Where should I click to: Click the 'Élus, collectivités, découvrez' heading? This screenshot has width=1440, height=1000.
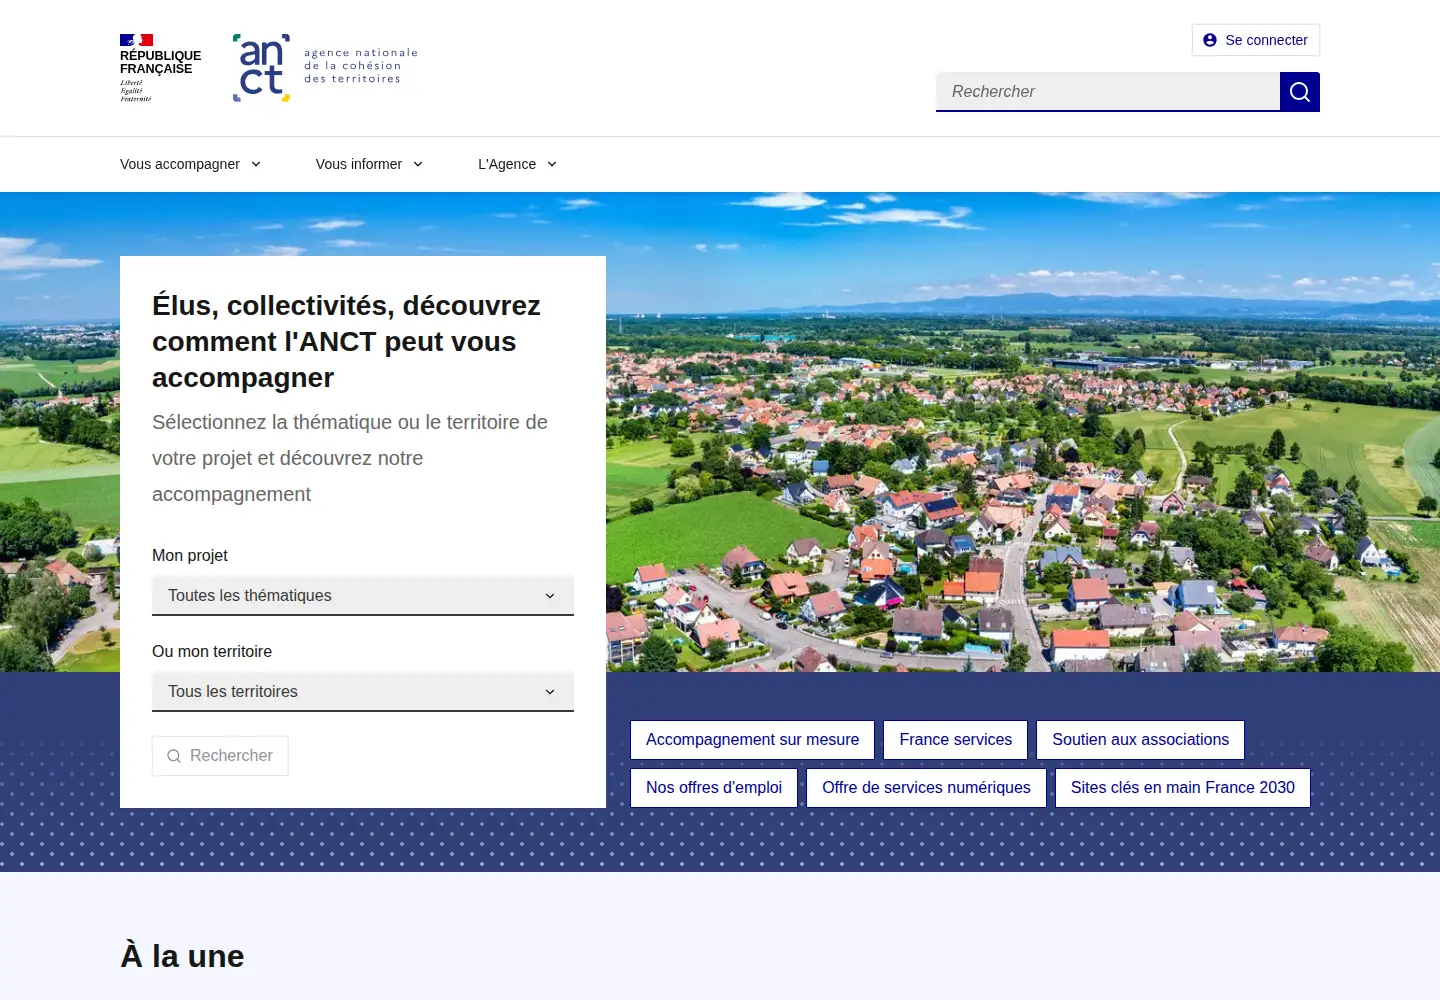click(x=346, y=342)
